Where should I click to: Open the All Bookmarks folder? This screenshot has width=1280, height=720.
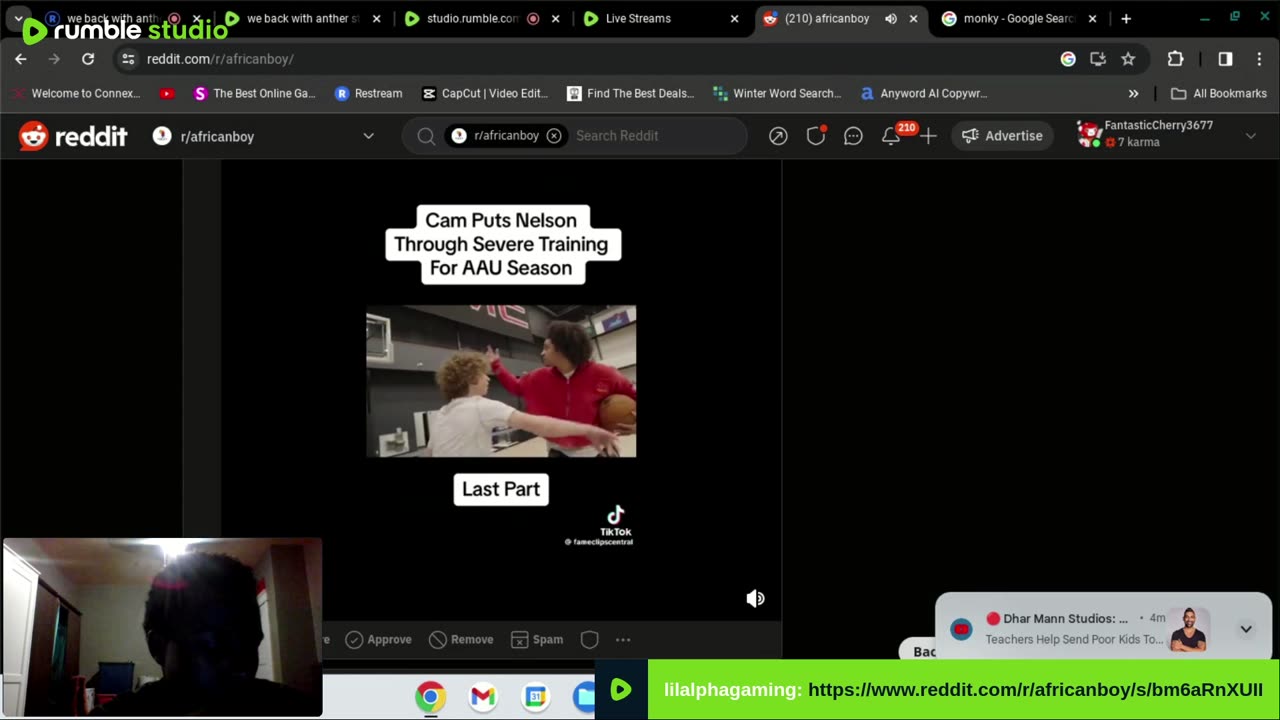[1219, 93]
